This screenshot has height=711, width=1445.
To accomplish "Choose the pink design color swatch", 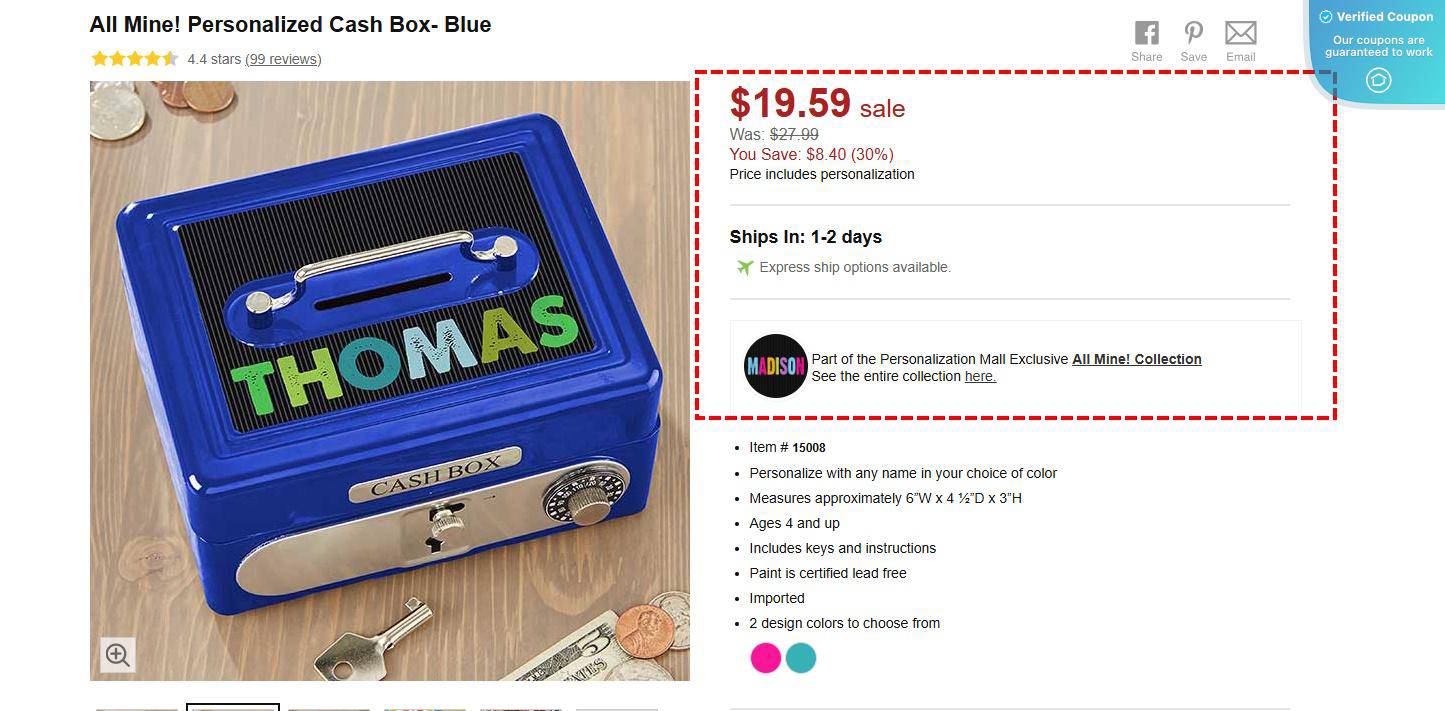I will coord(766,658).
